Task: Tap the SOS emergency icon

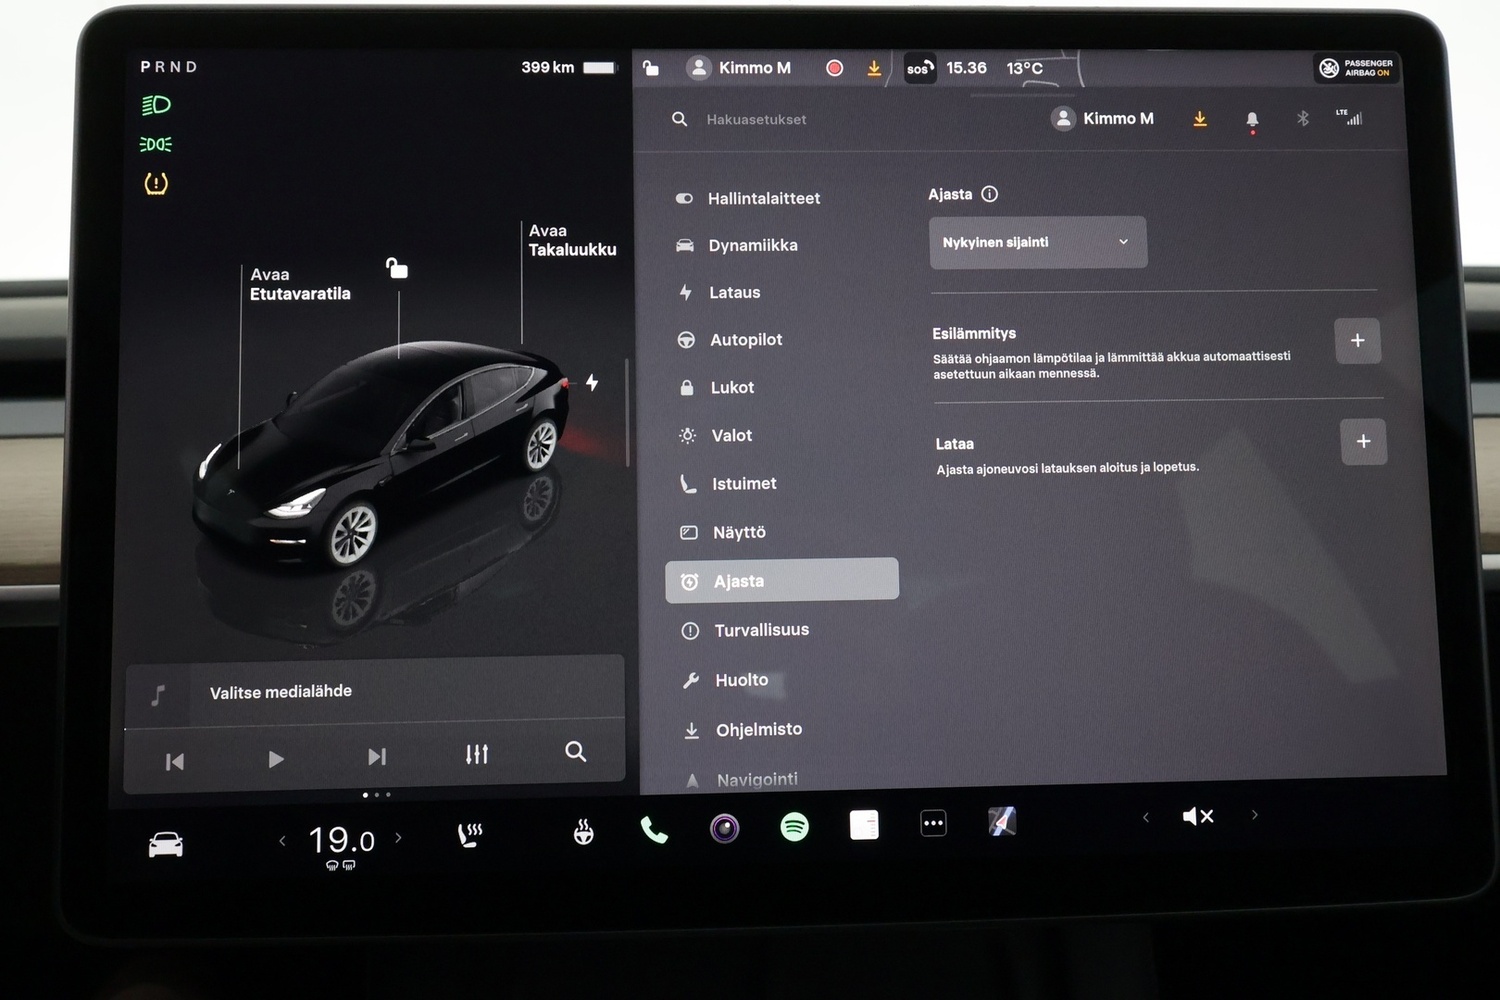Action: (920, 69)
